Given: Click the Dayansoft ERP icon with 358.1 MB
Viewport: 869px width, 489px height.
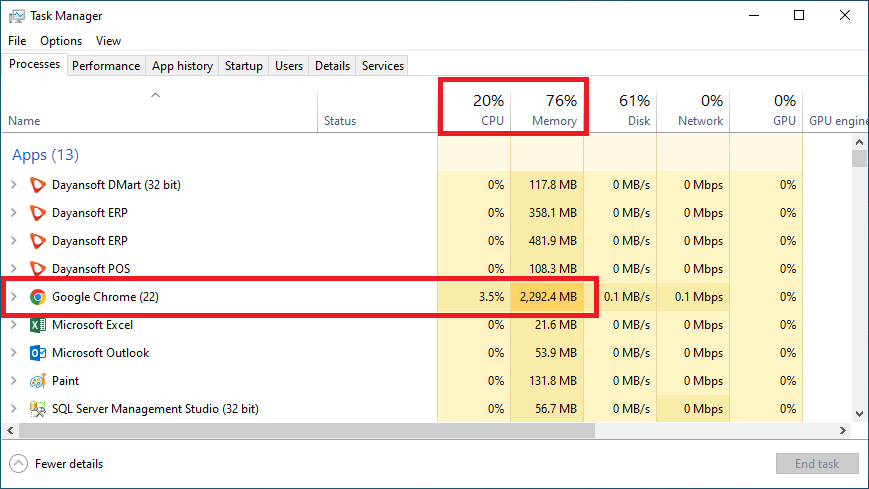Looking at the screenshot, I should tap(38, 213).
